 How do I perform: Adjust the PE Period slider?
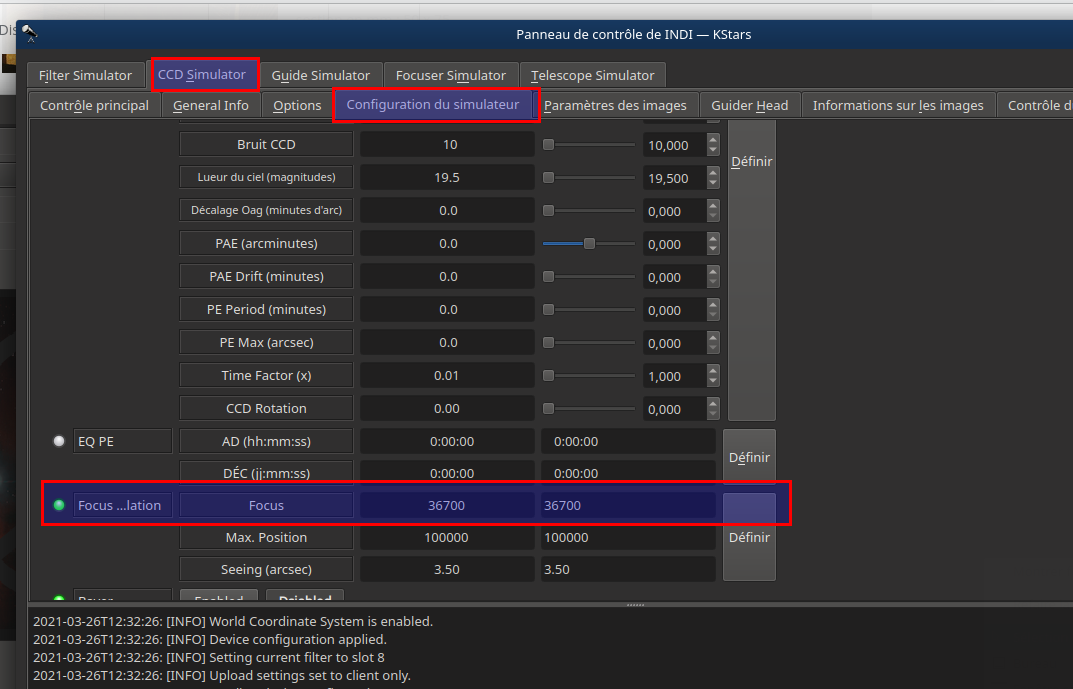point(589,309)
